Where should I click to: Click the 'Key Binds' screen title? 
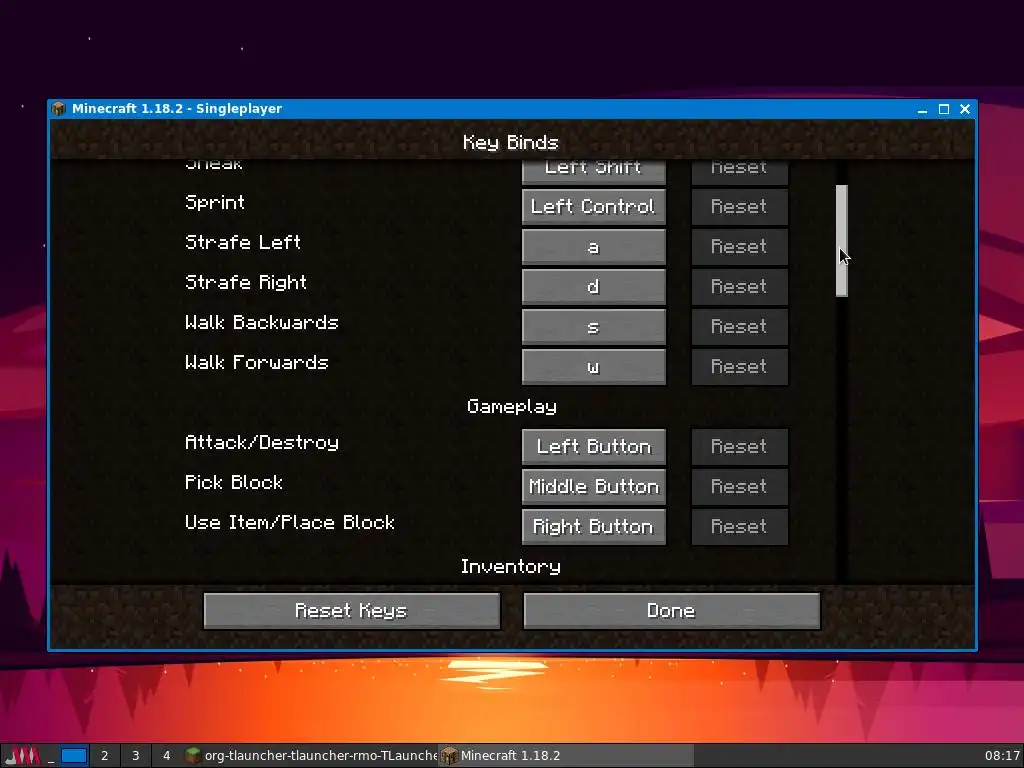coord(511,143)
